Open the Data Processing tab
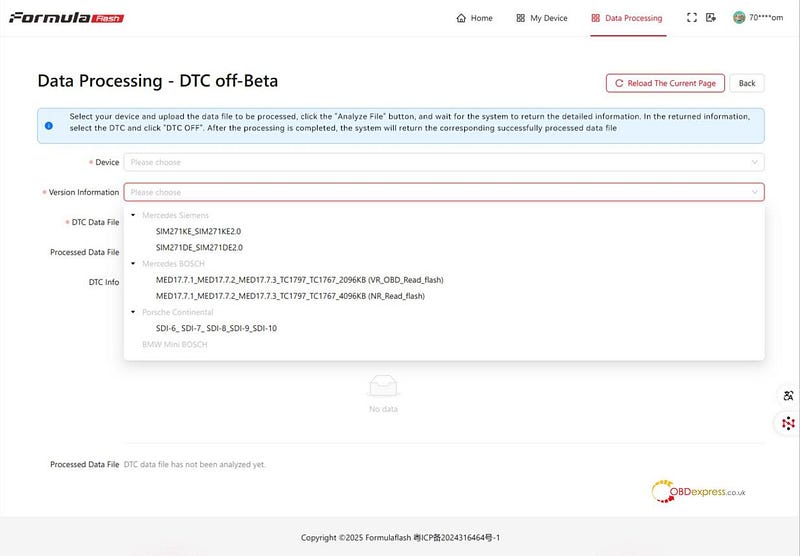Screen dimensions: 800x556 (x=627, y=18)
